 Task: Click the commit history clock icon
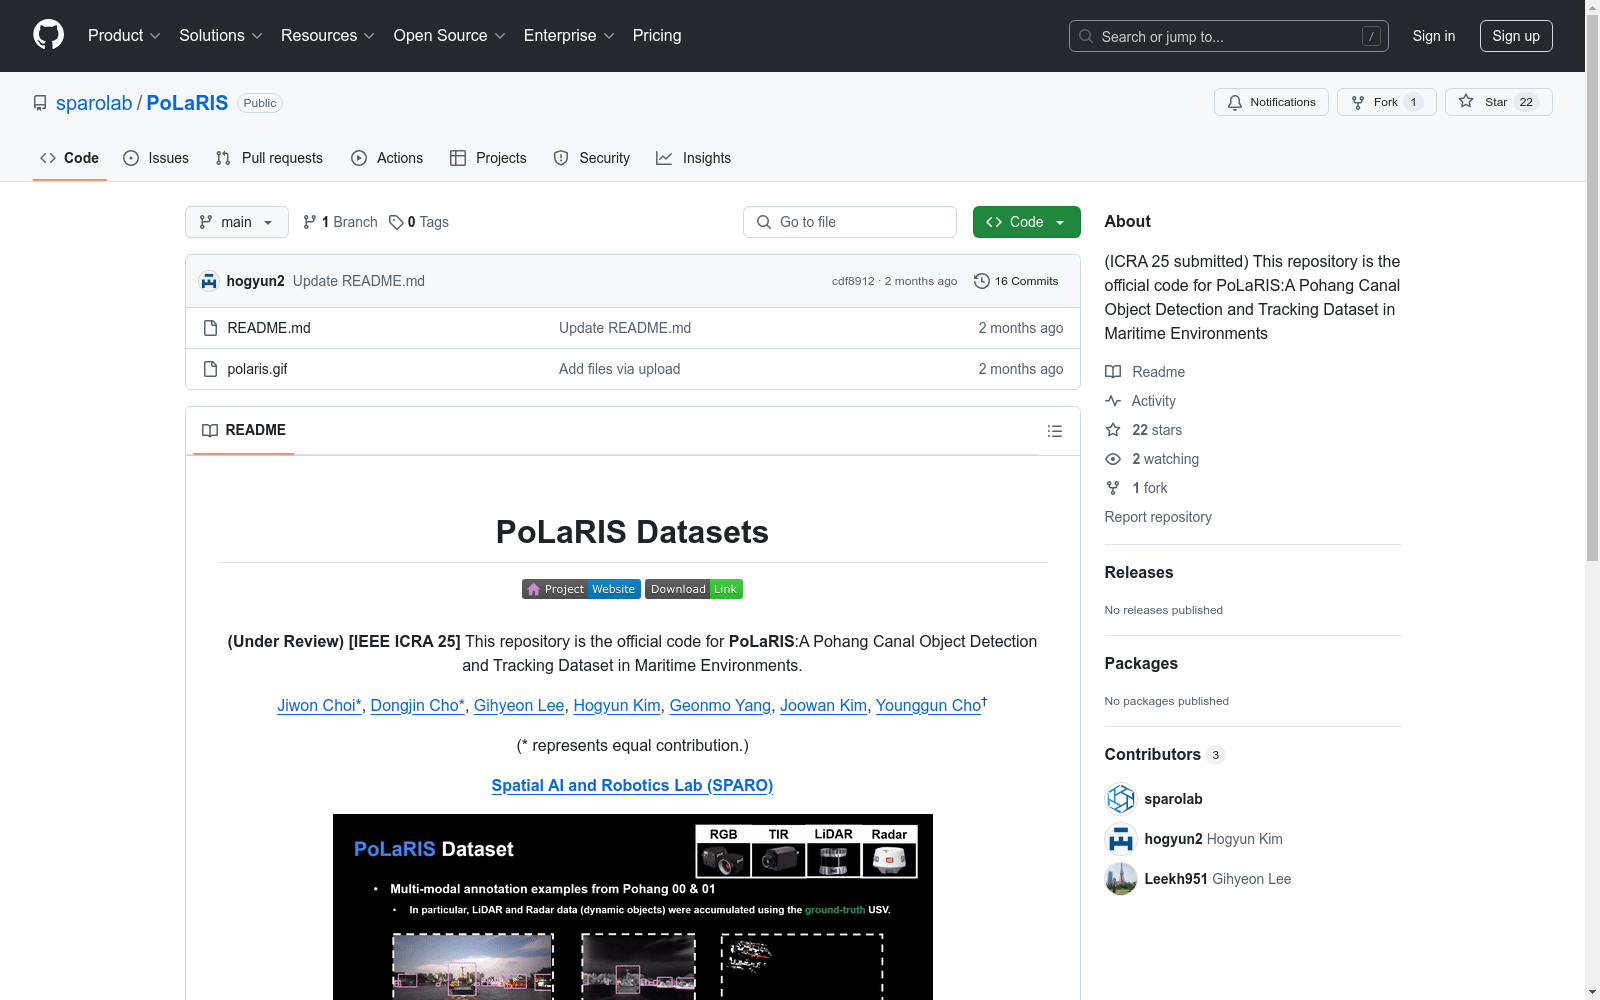coord(982,281)
